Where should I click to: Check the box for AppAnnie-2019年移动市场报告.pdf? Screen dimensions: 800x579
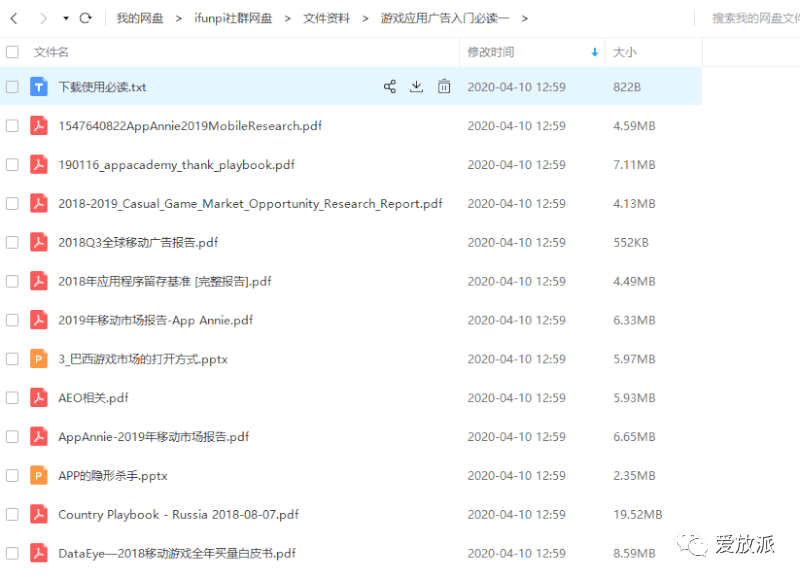pos(12,436)
